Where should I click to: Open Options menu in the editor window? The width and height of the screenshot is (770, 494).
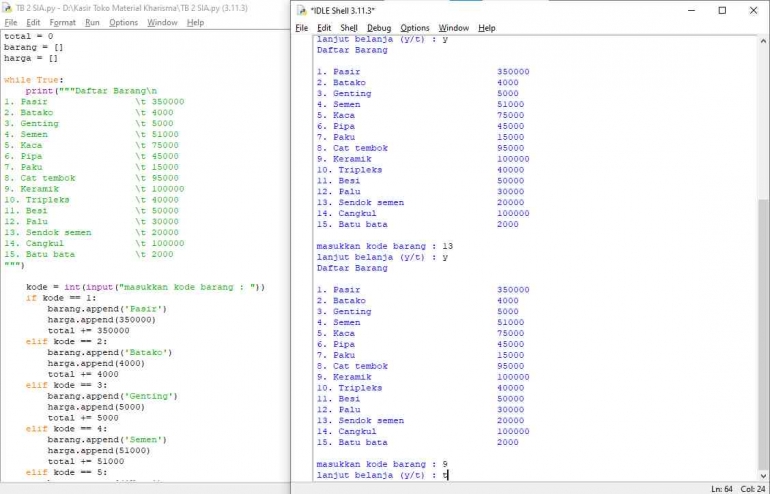123,23
